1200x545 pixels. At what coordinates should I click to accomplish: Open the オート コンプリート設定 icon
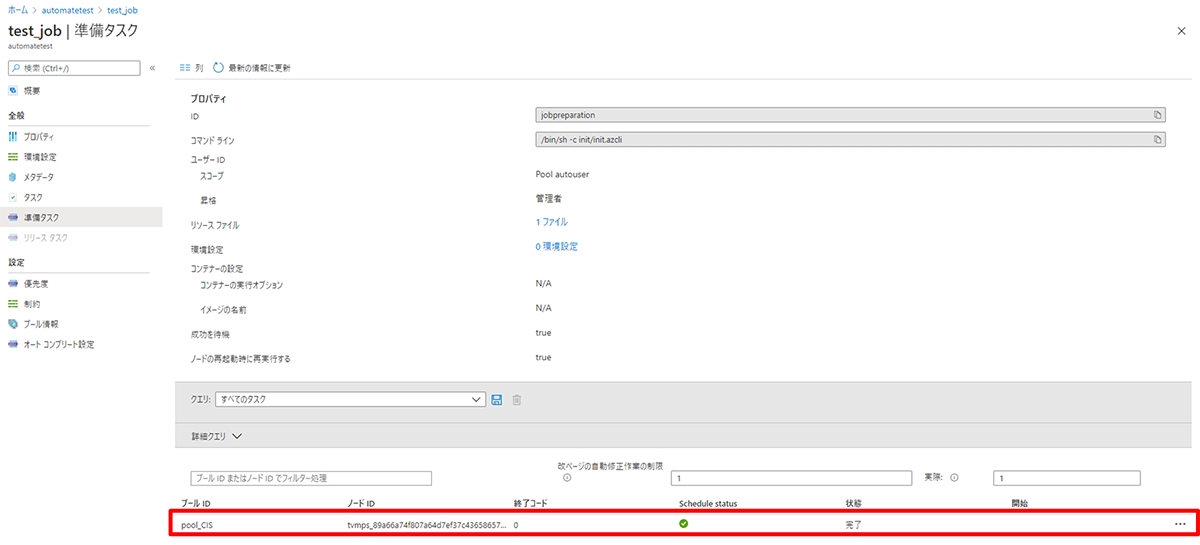click(13, 344)
